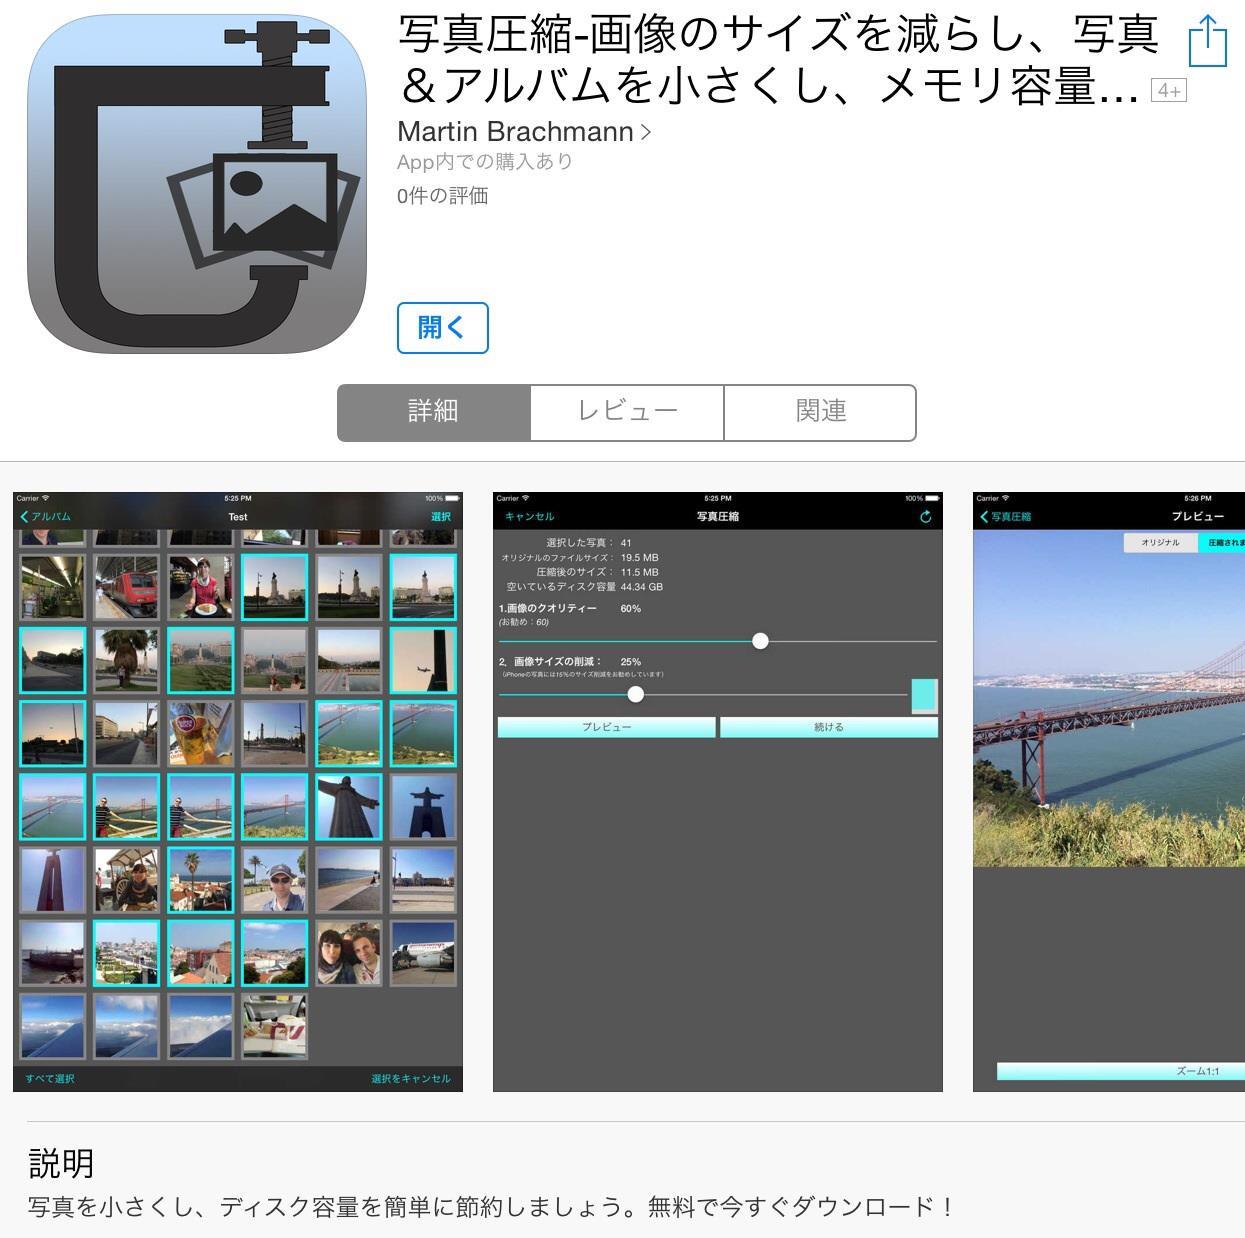Image resolution: width=1245 pixels, height=1238 pixels.
Task: Tap the プレビュー preview button
Action: tap(607, 727)
